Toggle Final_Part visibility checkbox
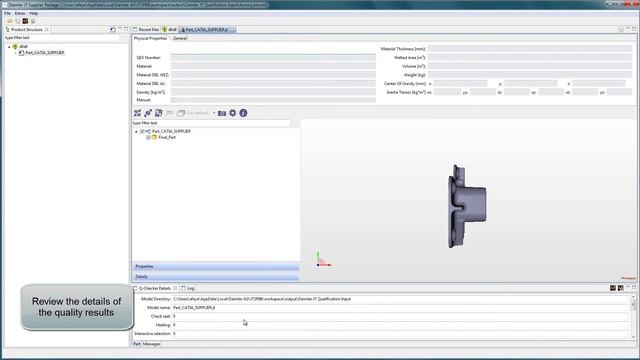This screenshot has width=640, height=360. coord(149,138)
